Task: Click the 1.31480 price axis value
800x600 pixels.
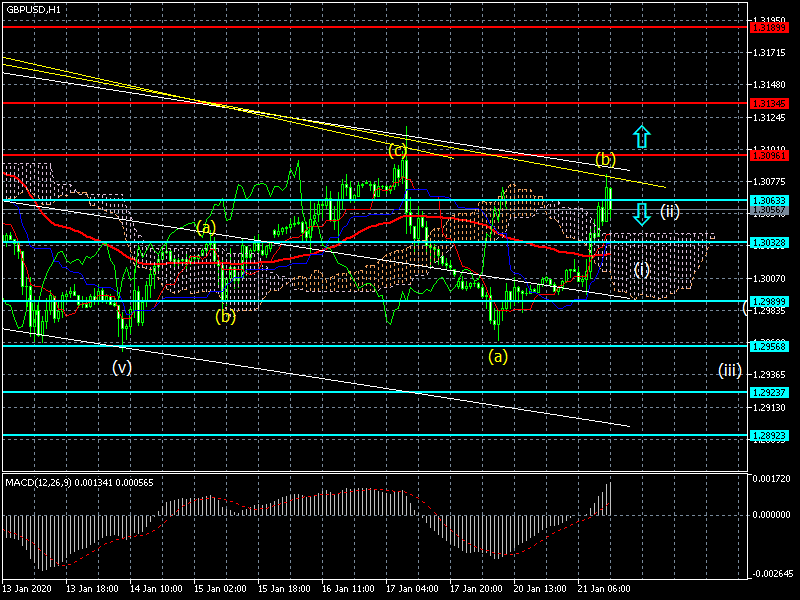Action: tap(769, 85)
